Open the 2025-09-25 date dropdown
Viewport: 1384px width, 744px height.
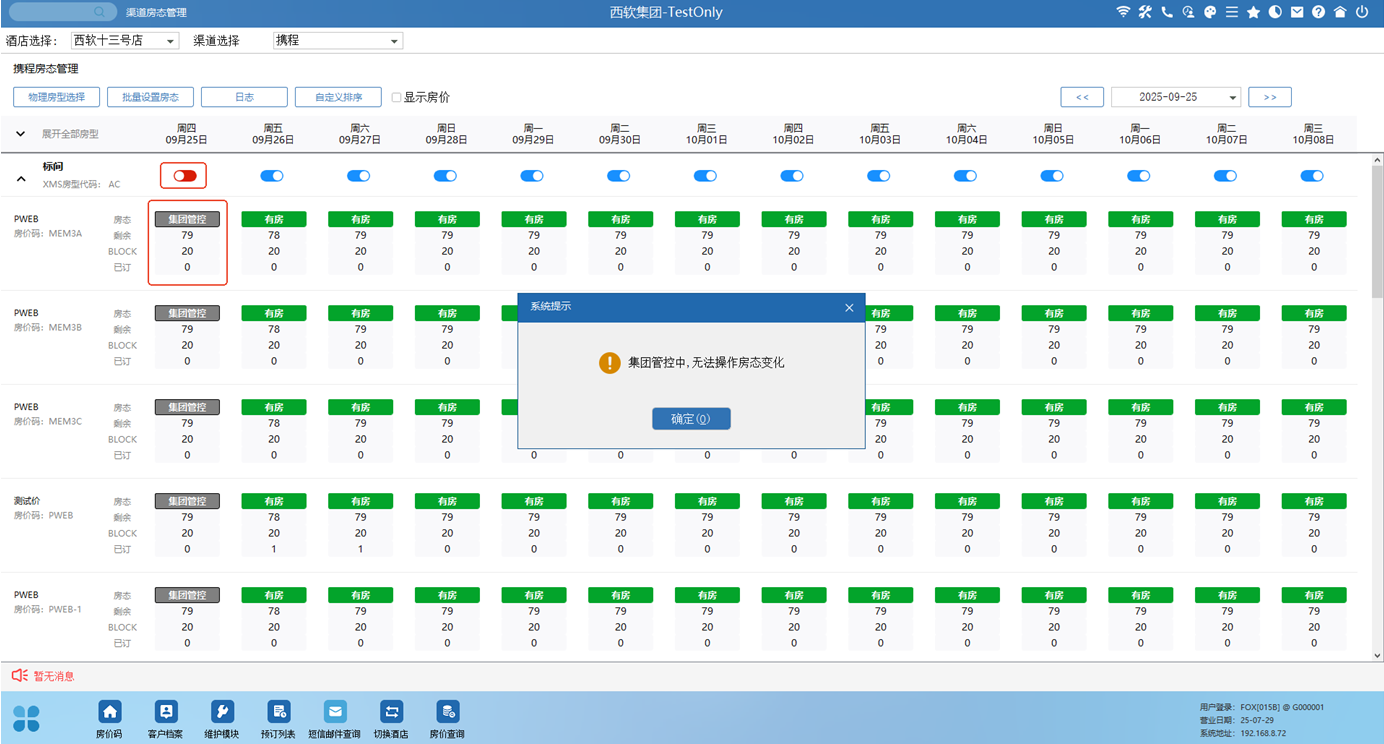point(1176,97)
